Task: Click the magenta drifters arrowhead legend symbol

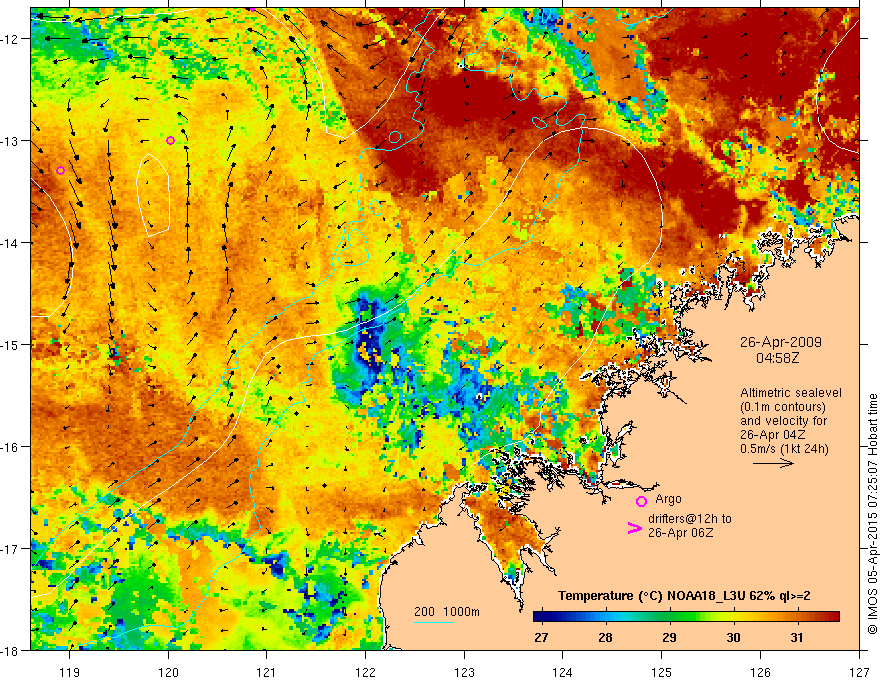Action: 635,528
